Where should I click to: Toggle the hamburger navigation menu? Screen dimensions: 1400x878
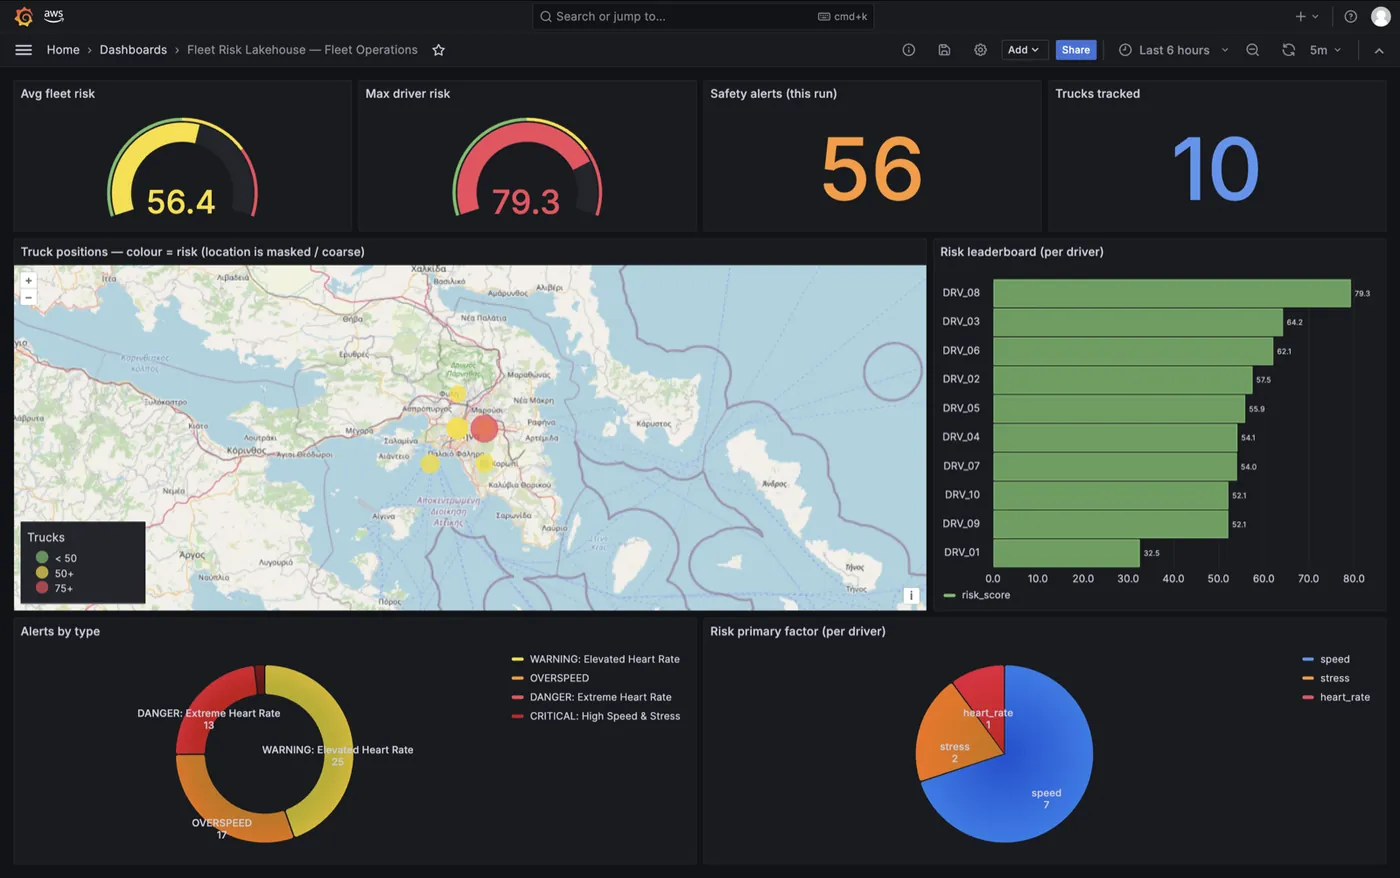click(x=23, y=50)
